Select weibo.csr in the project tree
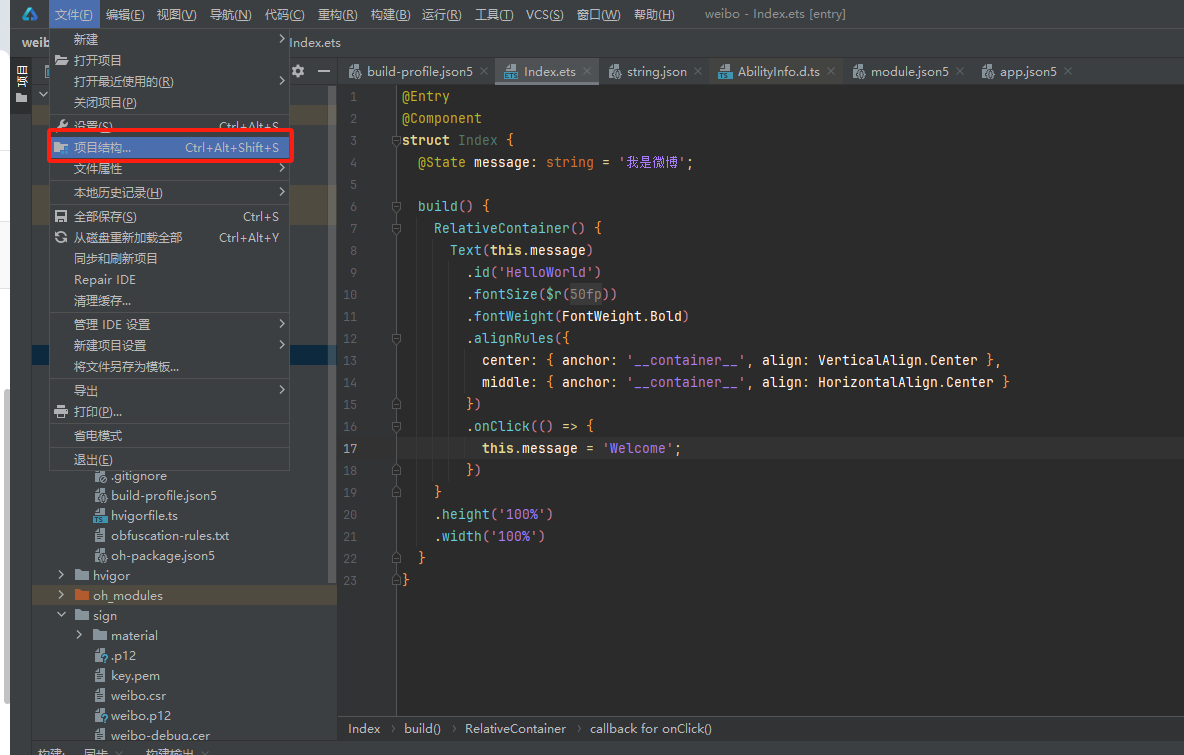The height and width of the screenshot is (755, 1184). coord(138,695)
